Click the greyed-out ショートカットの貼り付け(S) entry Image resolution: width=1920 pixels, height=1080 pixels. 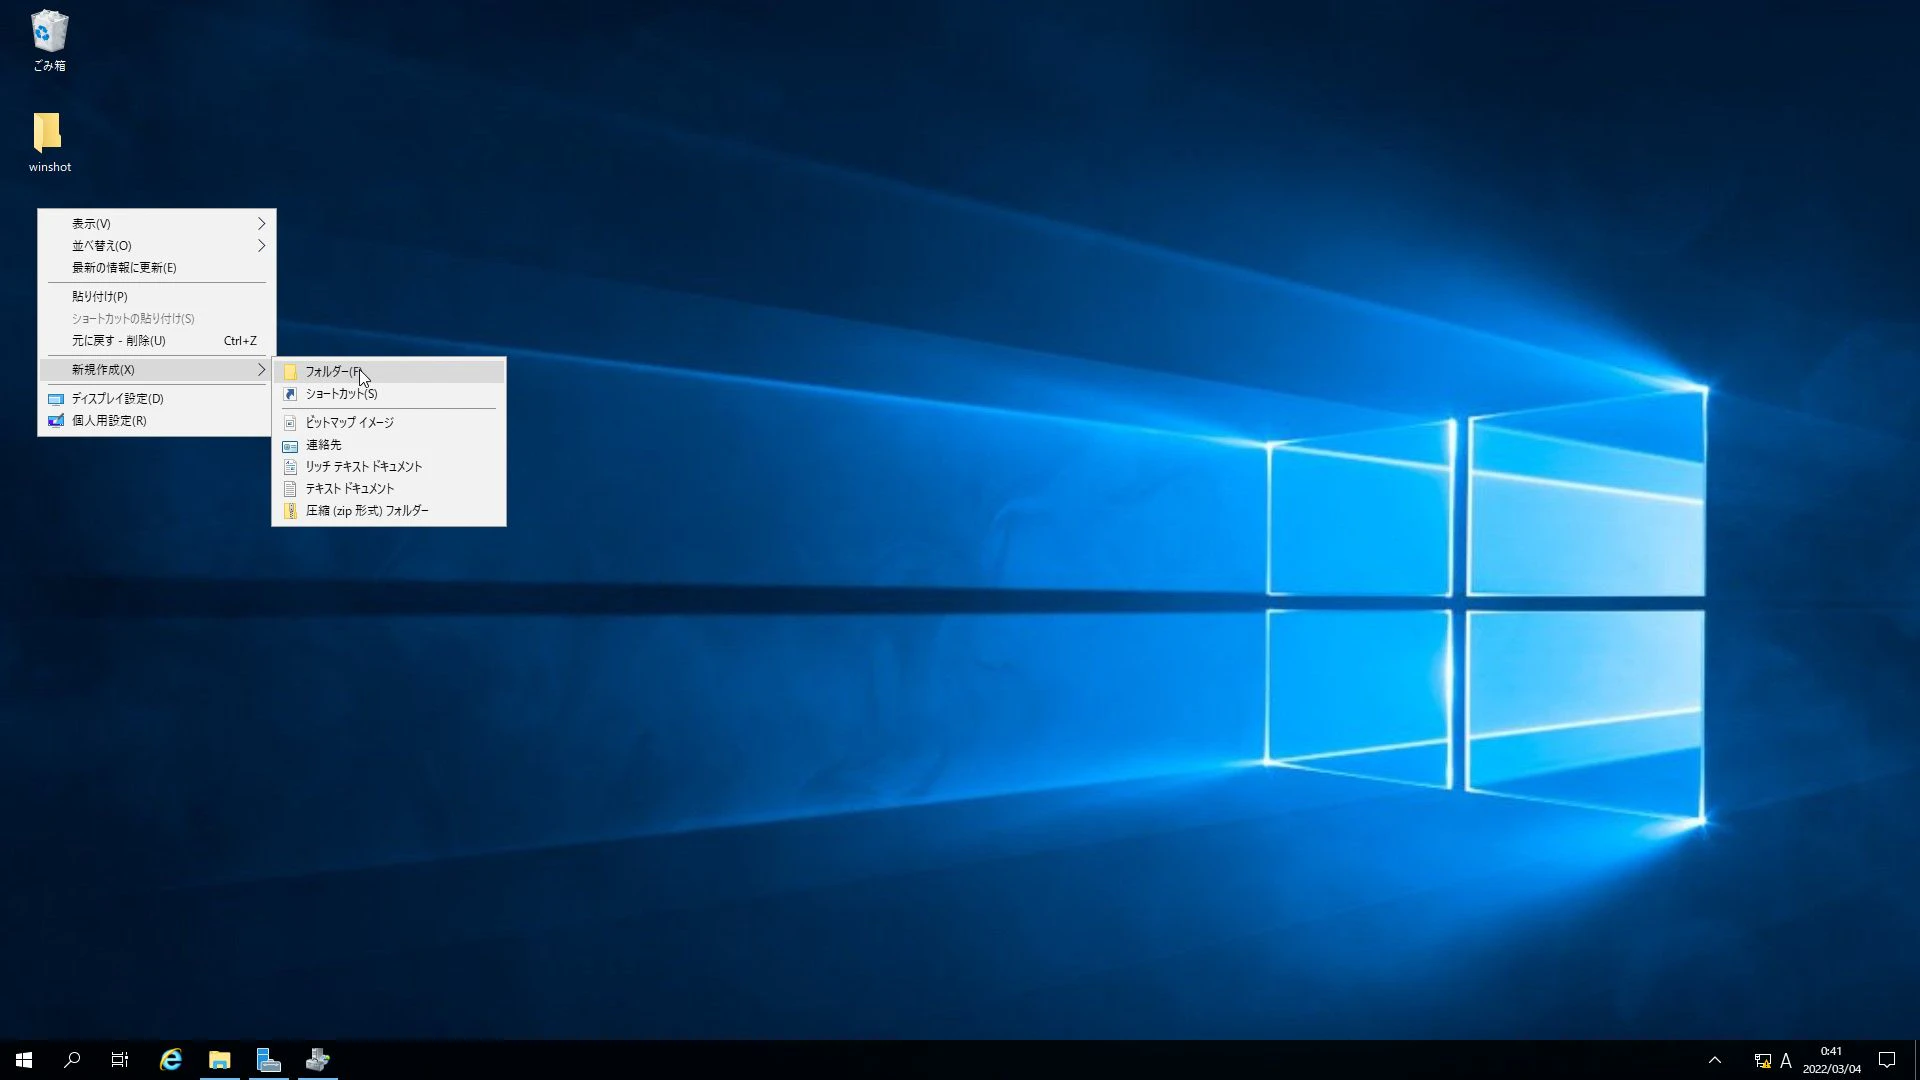(157, 319)
